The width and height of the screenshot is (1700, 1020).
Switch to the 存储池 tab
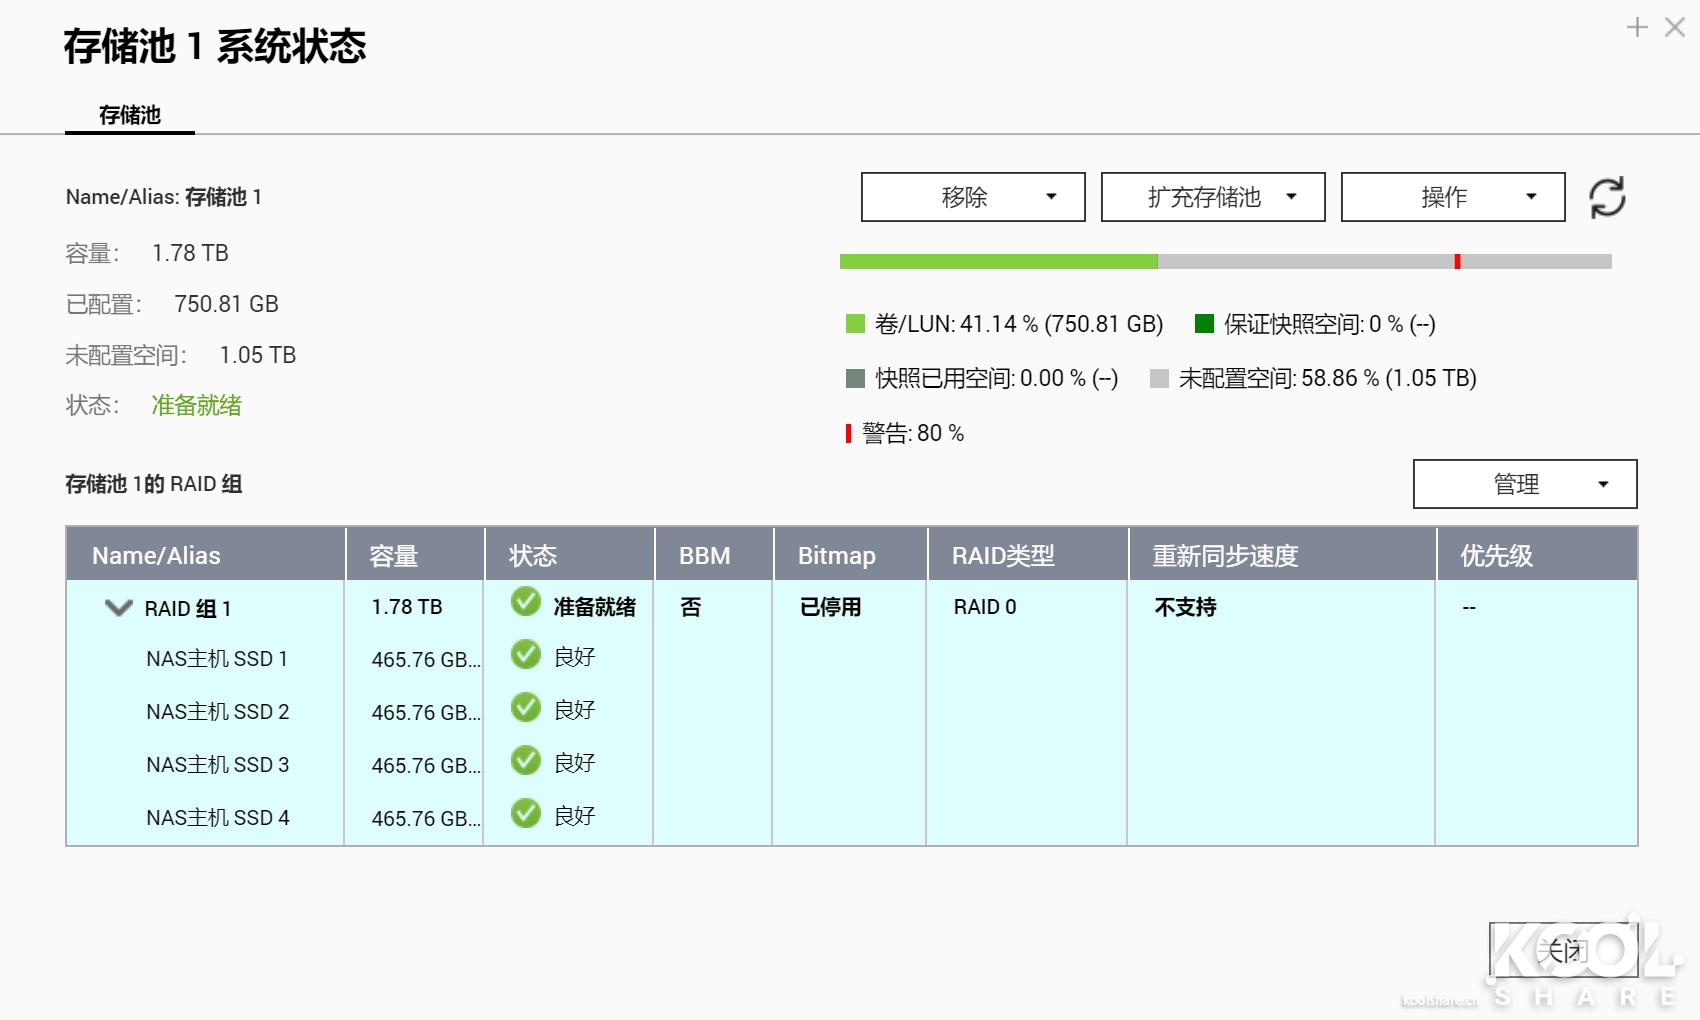pos(128,115)
